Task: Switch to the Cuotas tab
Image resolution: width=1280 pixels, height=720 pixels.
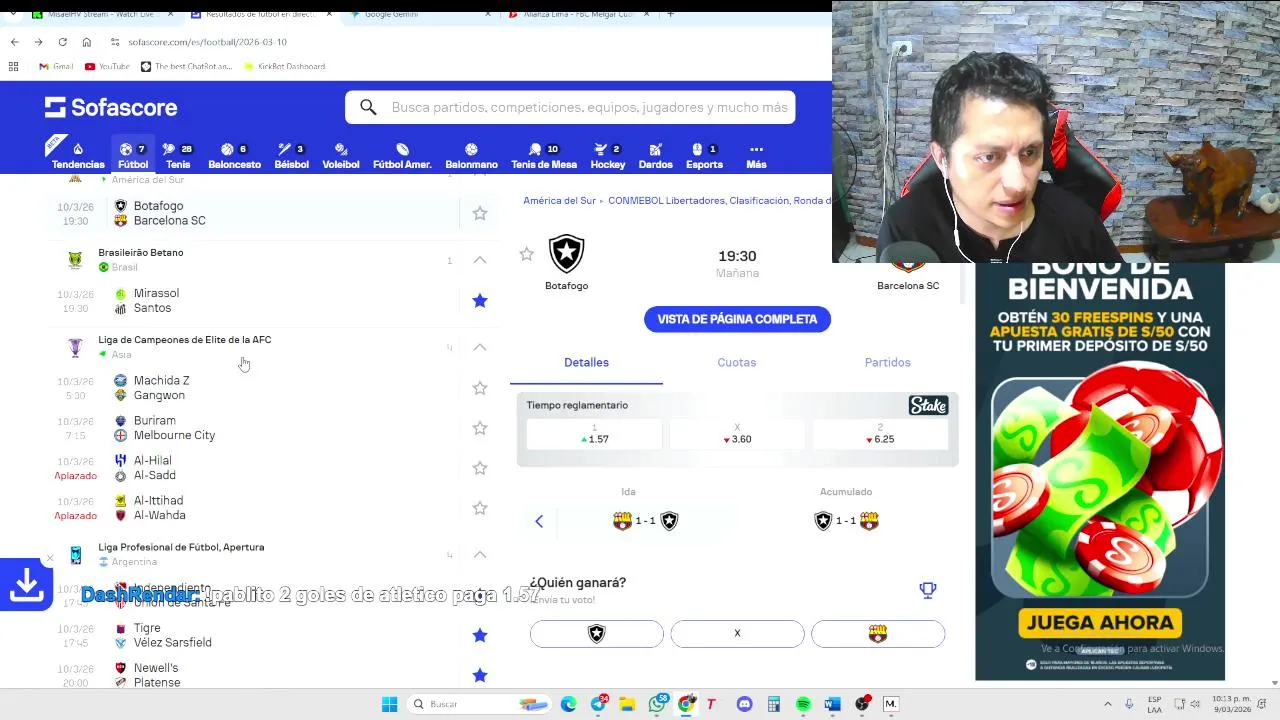Action: pyautogui.click(x=737, y=362)
